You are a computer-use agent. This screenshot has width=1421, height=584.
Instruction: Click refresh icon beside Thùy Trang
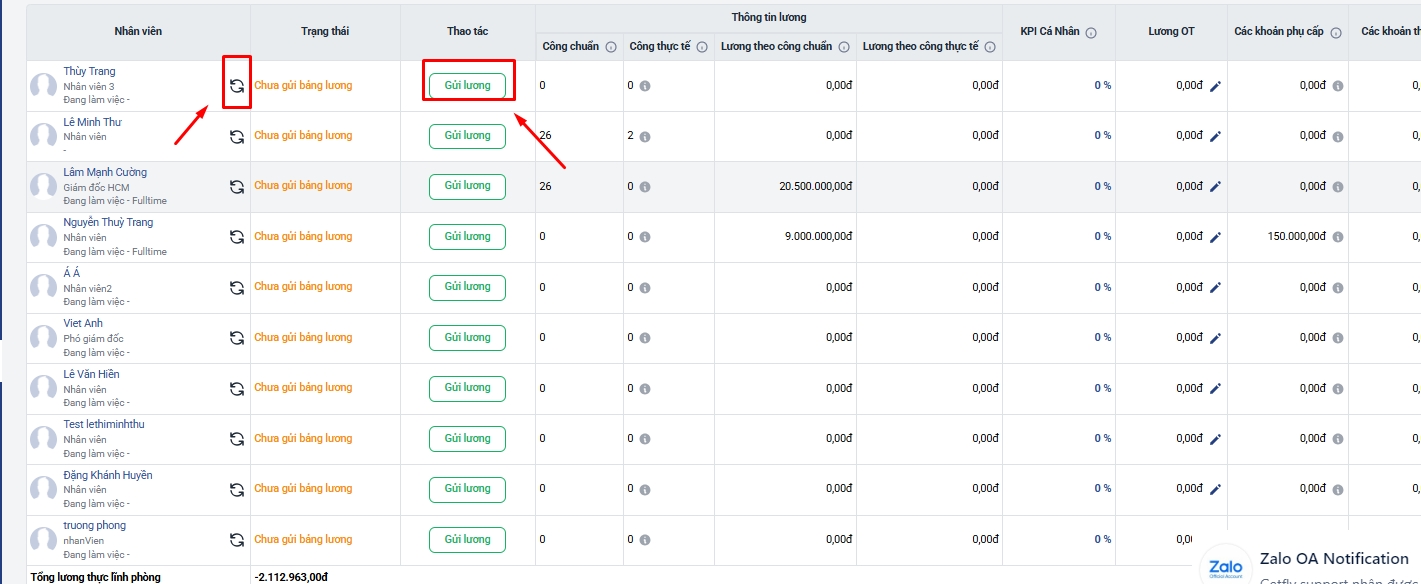pos(237,86)
